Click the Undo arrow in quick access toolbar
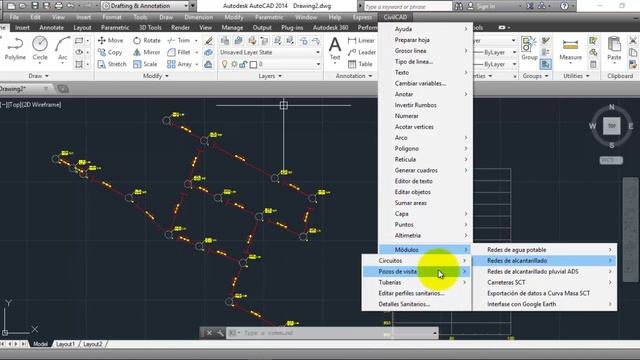The image size is (640, 360). (71, 6)
